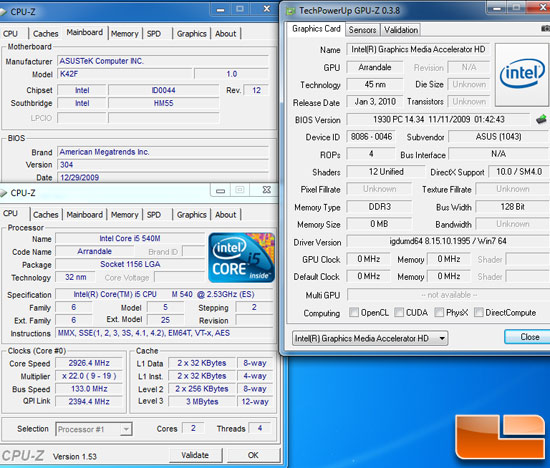Select Mainboard tab in lower CPU-Z window
The height and width of the screenshot is (468, 550).
point(85,215)
